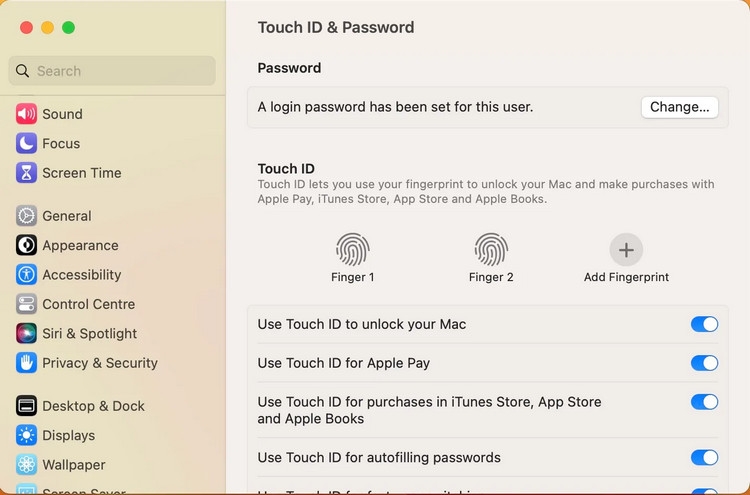Click the Change... password button

[679, 107]
